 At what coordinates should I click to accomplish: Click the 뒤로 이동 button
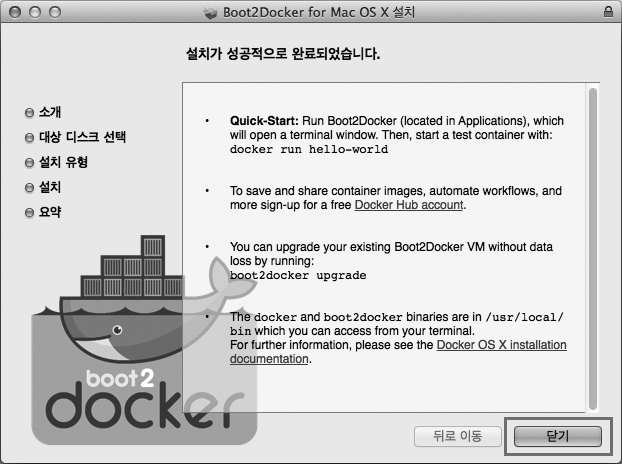[457, 437]
